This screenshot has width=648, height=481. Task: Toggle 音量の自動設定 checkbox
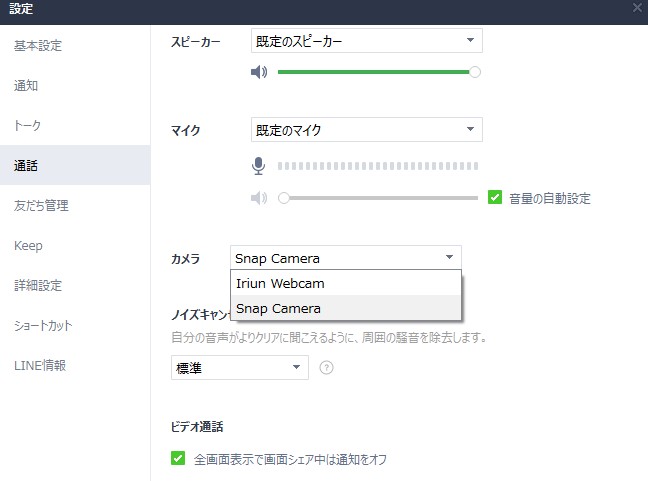(494, 198)
